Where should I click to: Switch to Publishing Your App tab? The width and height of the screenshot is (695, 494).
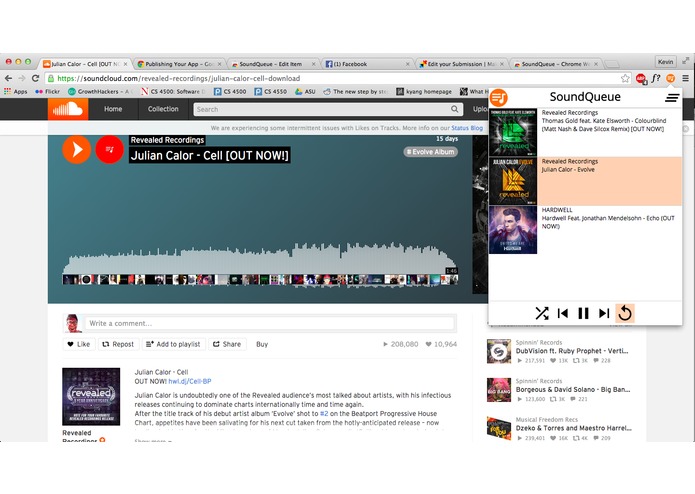[180, 64]
